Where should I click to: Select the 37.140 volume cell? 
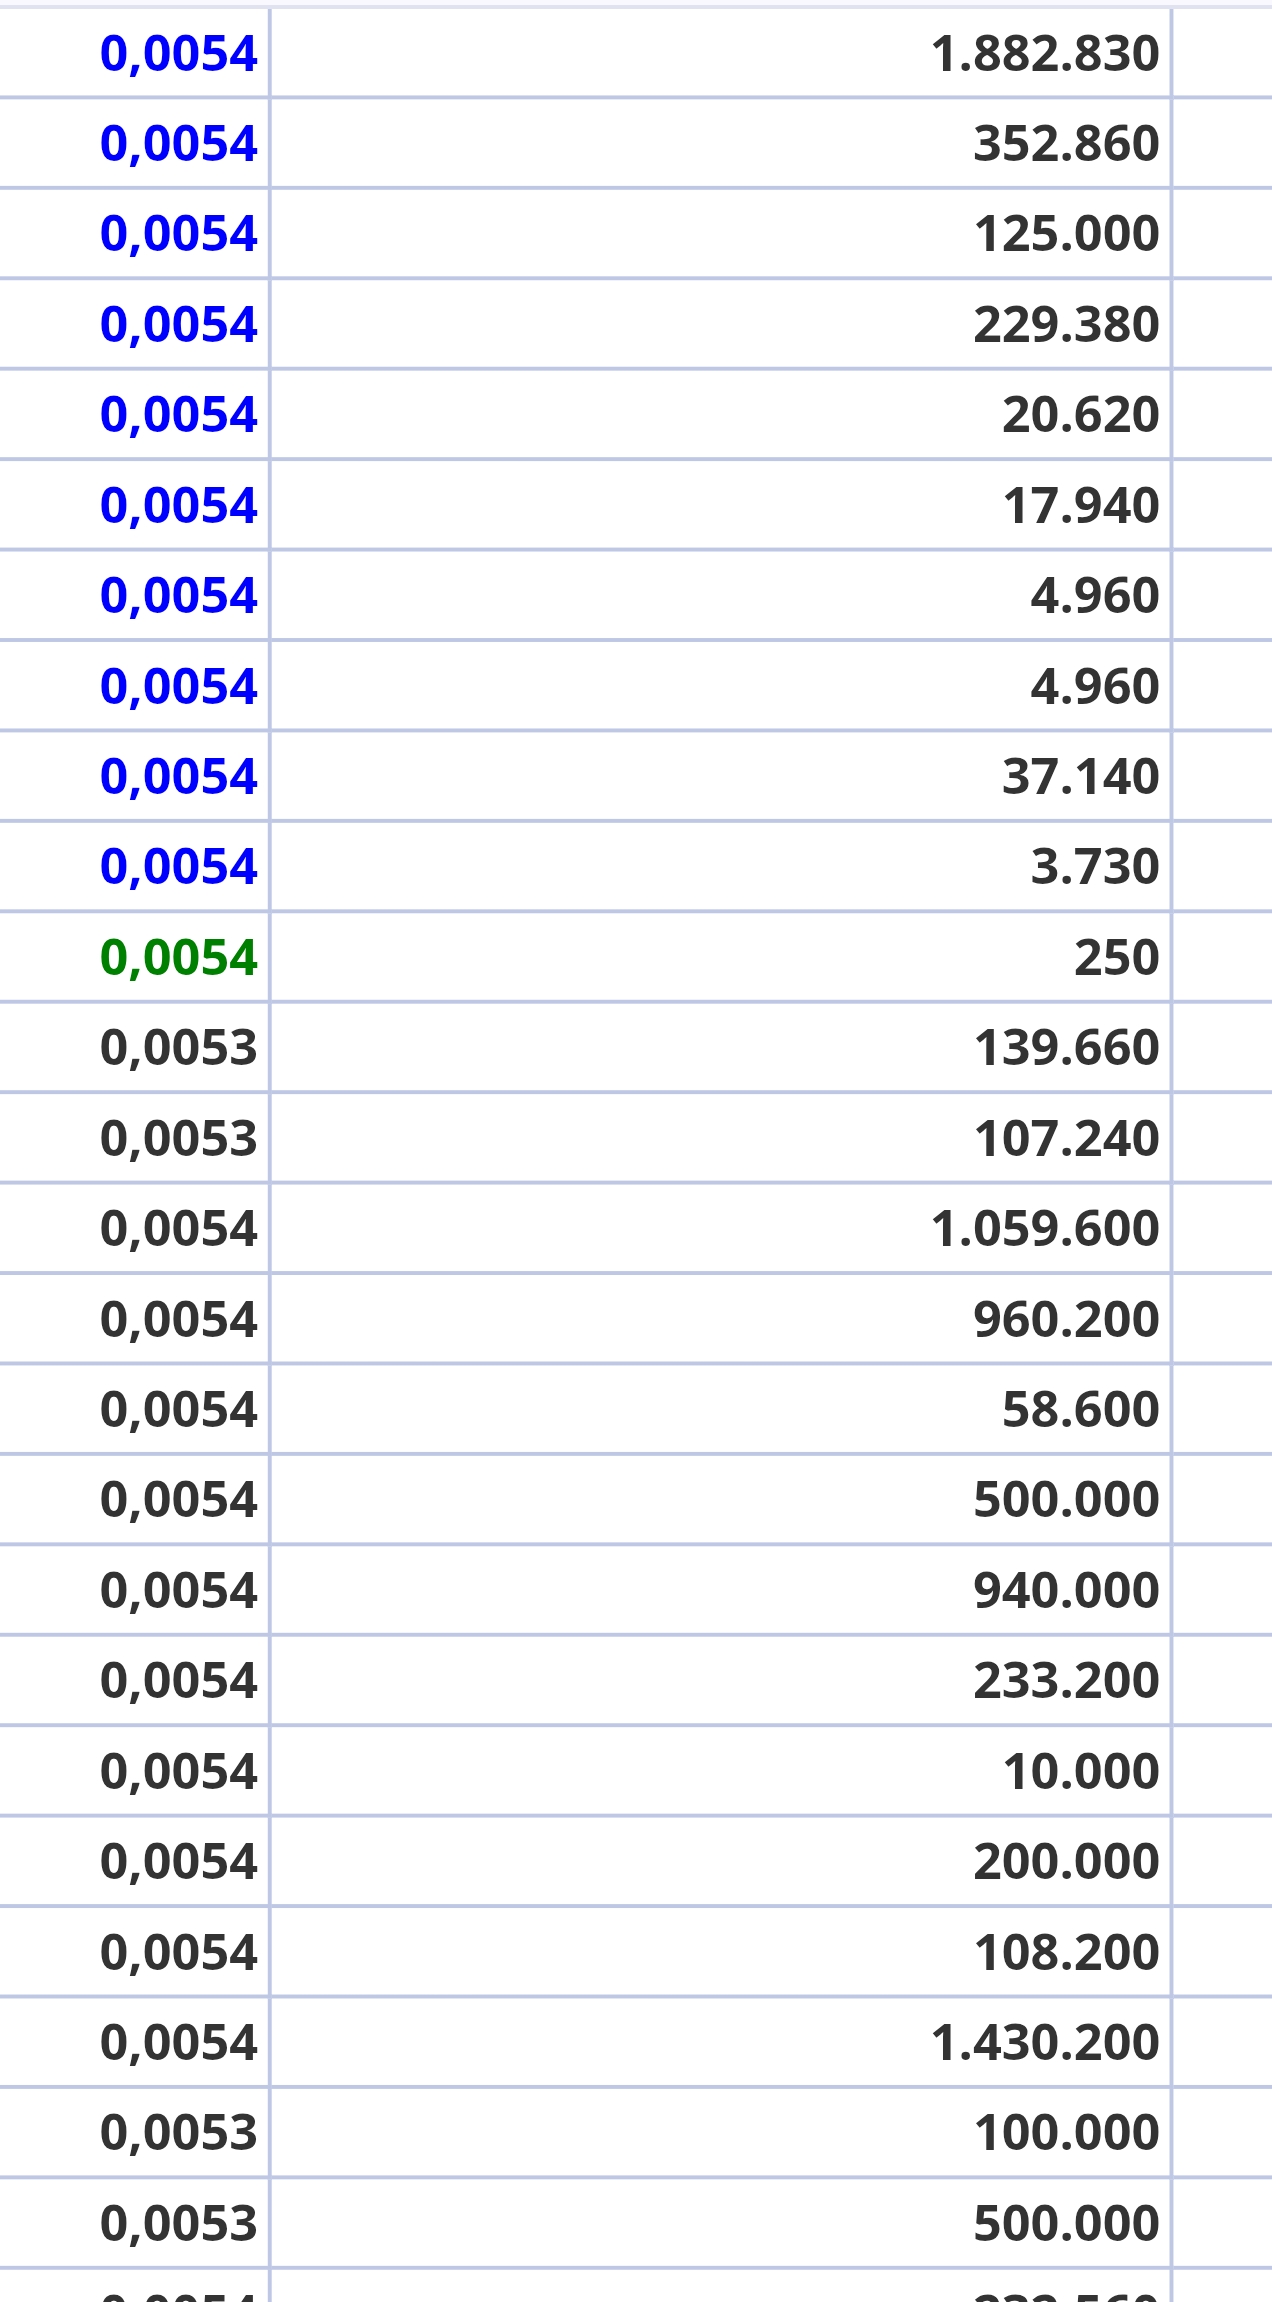[1080, 777]
